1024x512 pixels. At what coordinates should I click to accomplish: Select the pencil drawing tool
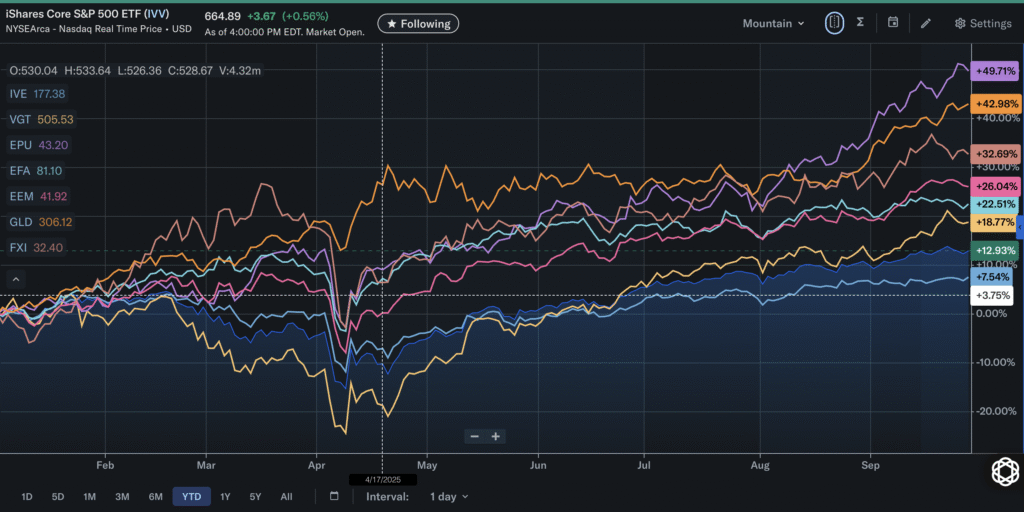pos(926,23)
